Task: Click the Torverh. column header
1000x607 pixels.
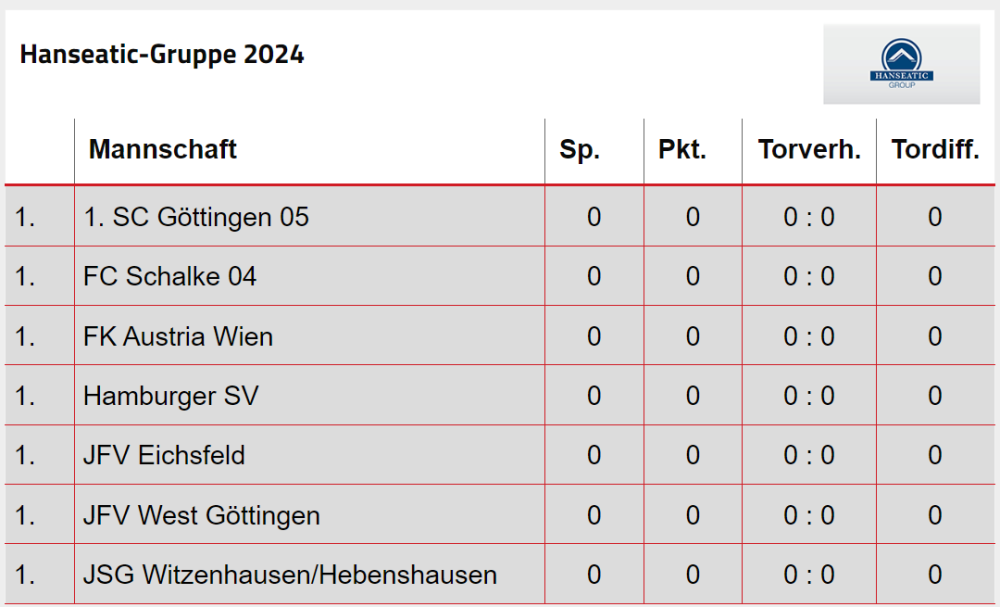Action: [x=809, y=150]
